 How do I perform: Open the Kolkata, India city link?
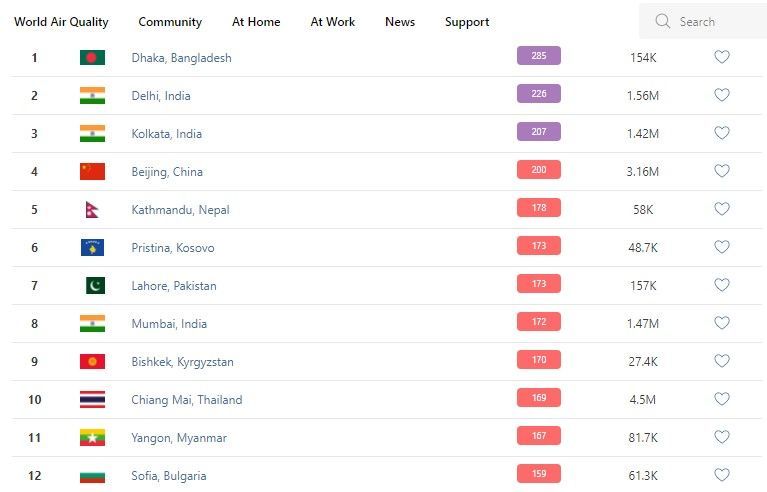click(166, 134)
